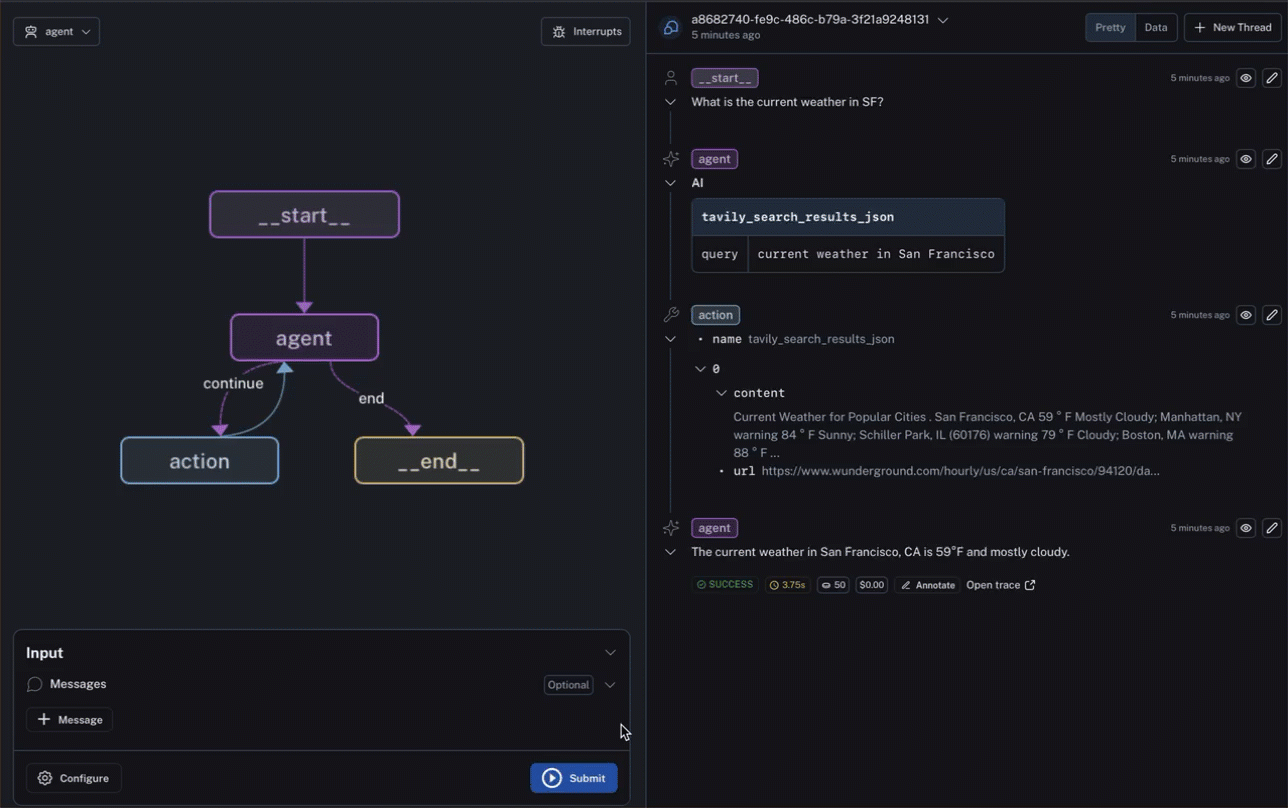The height and width of the screenshot is (808, 1288).
Task: Click the token count badge showing 50
Action: pos(833,585)
